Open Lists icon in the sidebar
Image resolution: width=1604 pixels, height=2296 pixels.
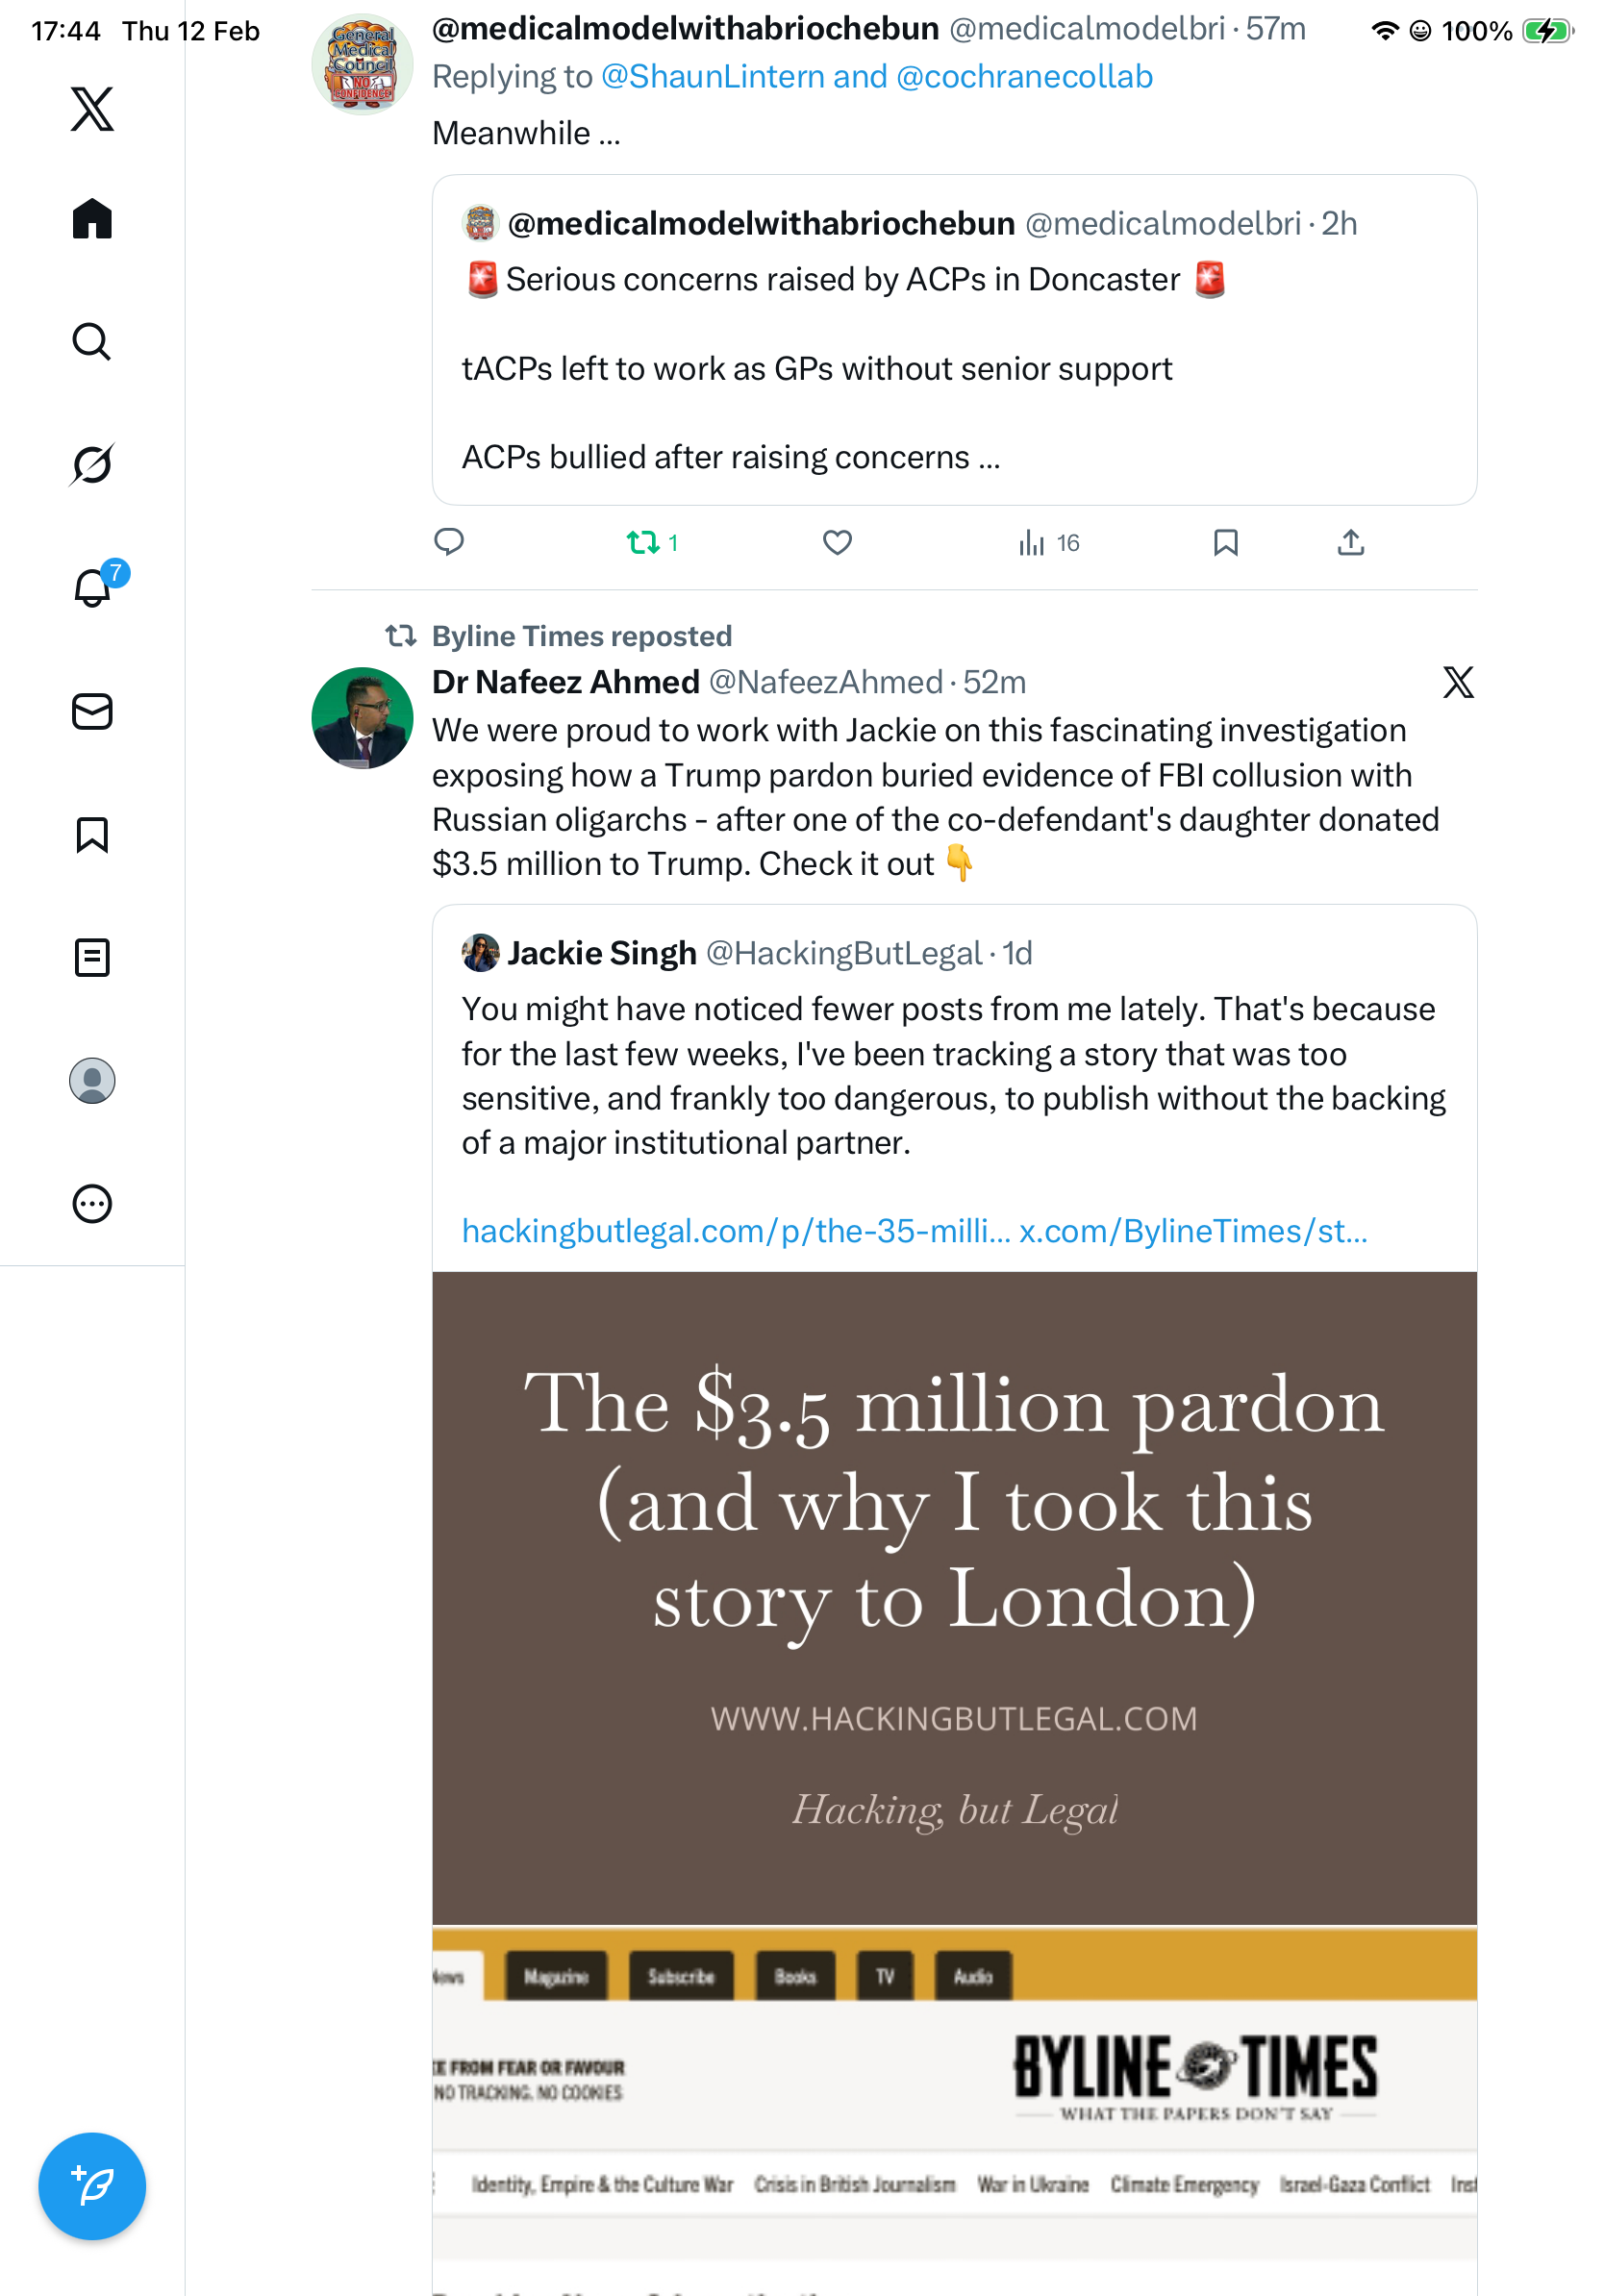click(92, 958)
